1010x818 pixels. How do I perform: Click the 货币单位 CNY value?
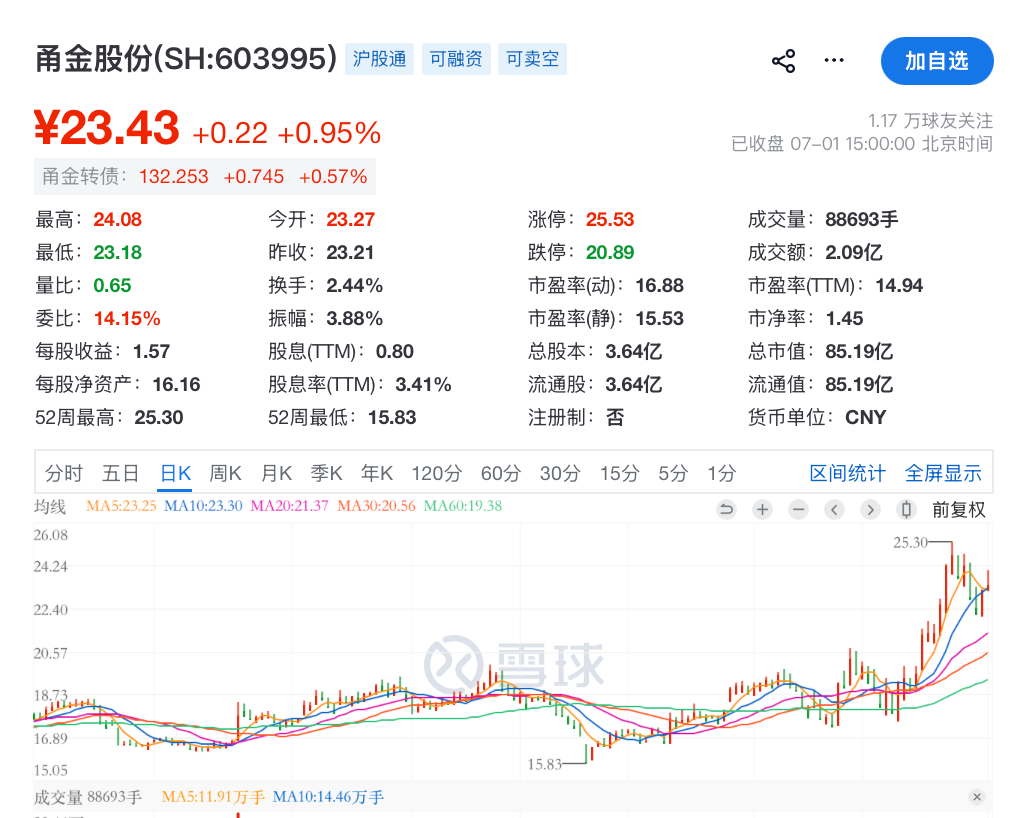click(x=866, y=417)
